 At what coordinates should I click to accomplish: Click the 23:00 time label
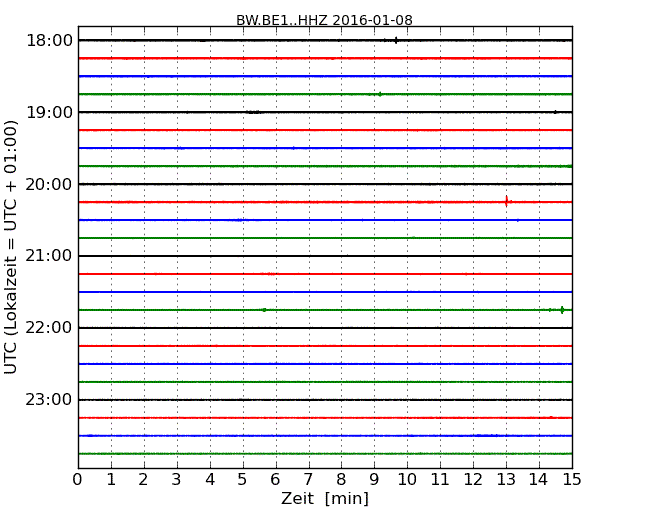coord(49,400)
